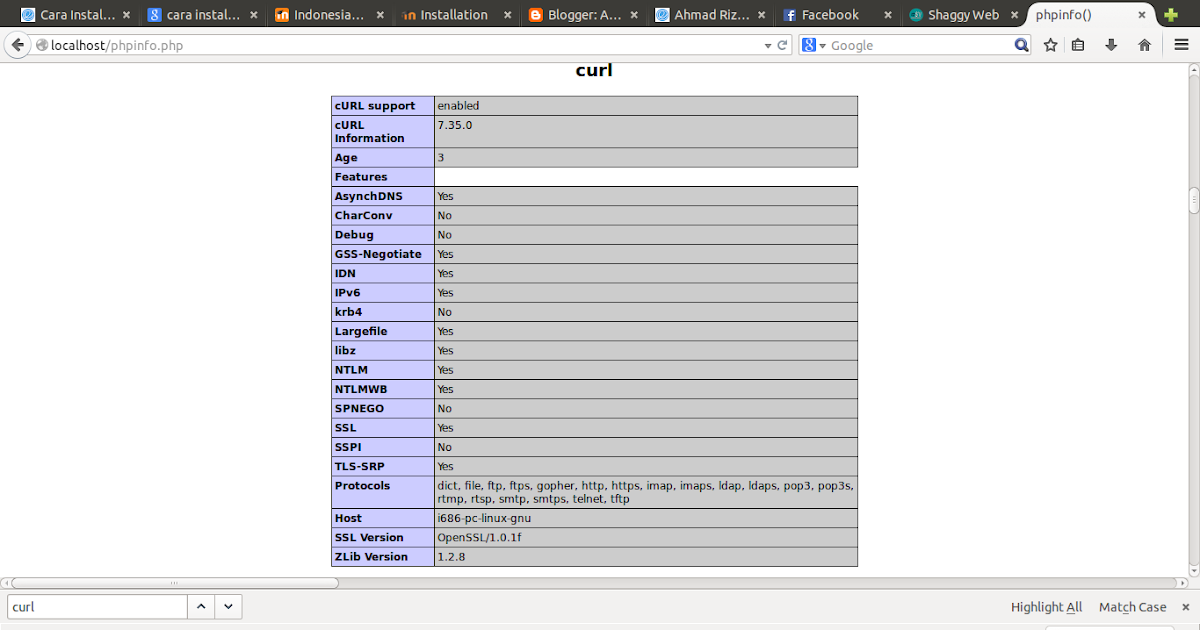Viewport: 1200px width, 630px height.
Task: Enable Match Case searching
Action: tap(1132, 606)
